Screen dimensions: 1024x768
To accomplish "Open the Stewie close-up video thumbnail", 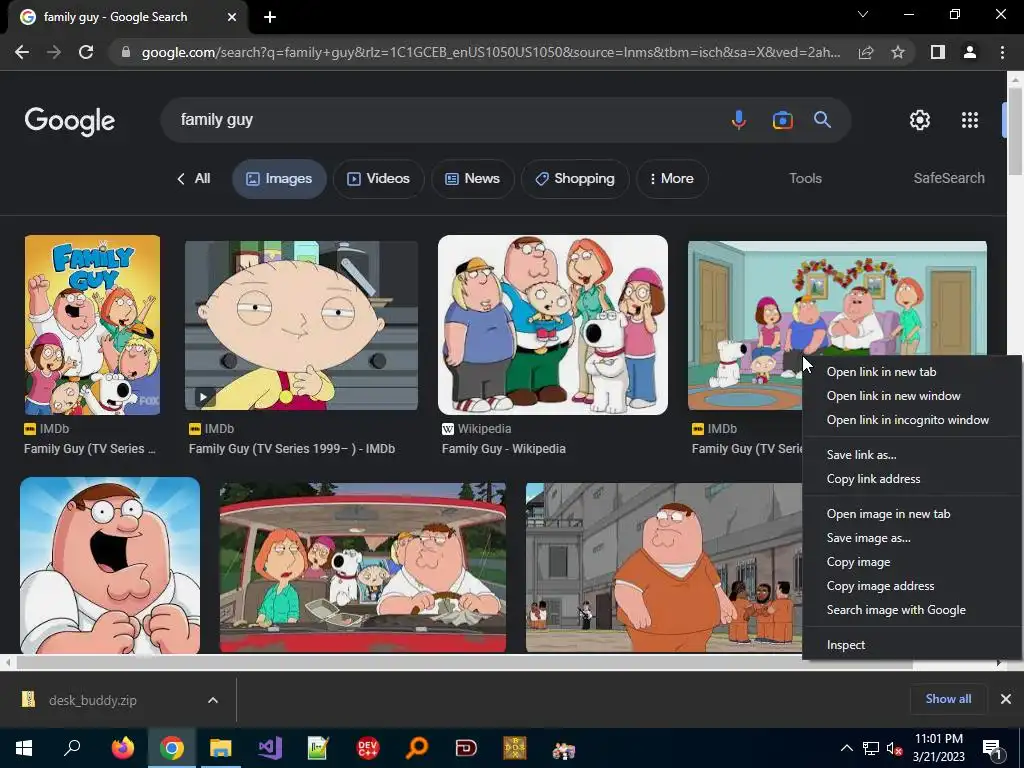I will click(x=301, y=325).
